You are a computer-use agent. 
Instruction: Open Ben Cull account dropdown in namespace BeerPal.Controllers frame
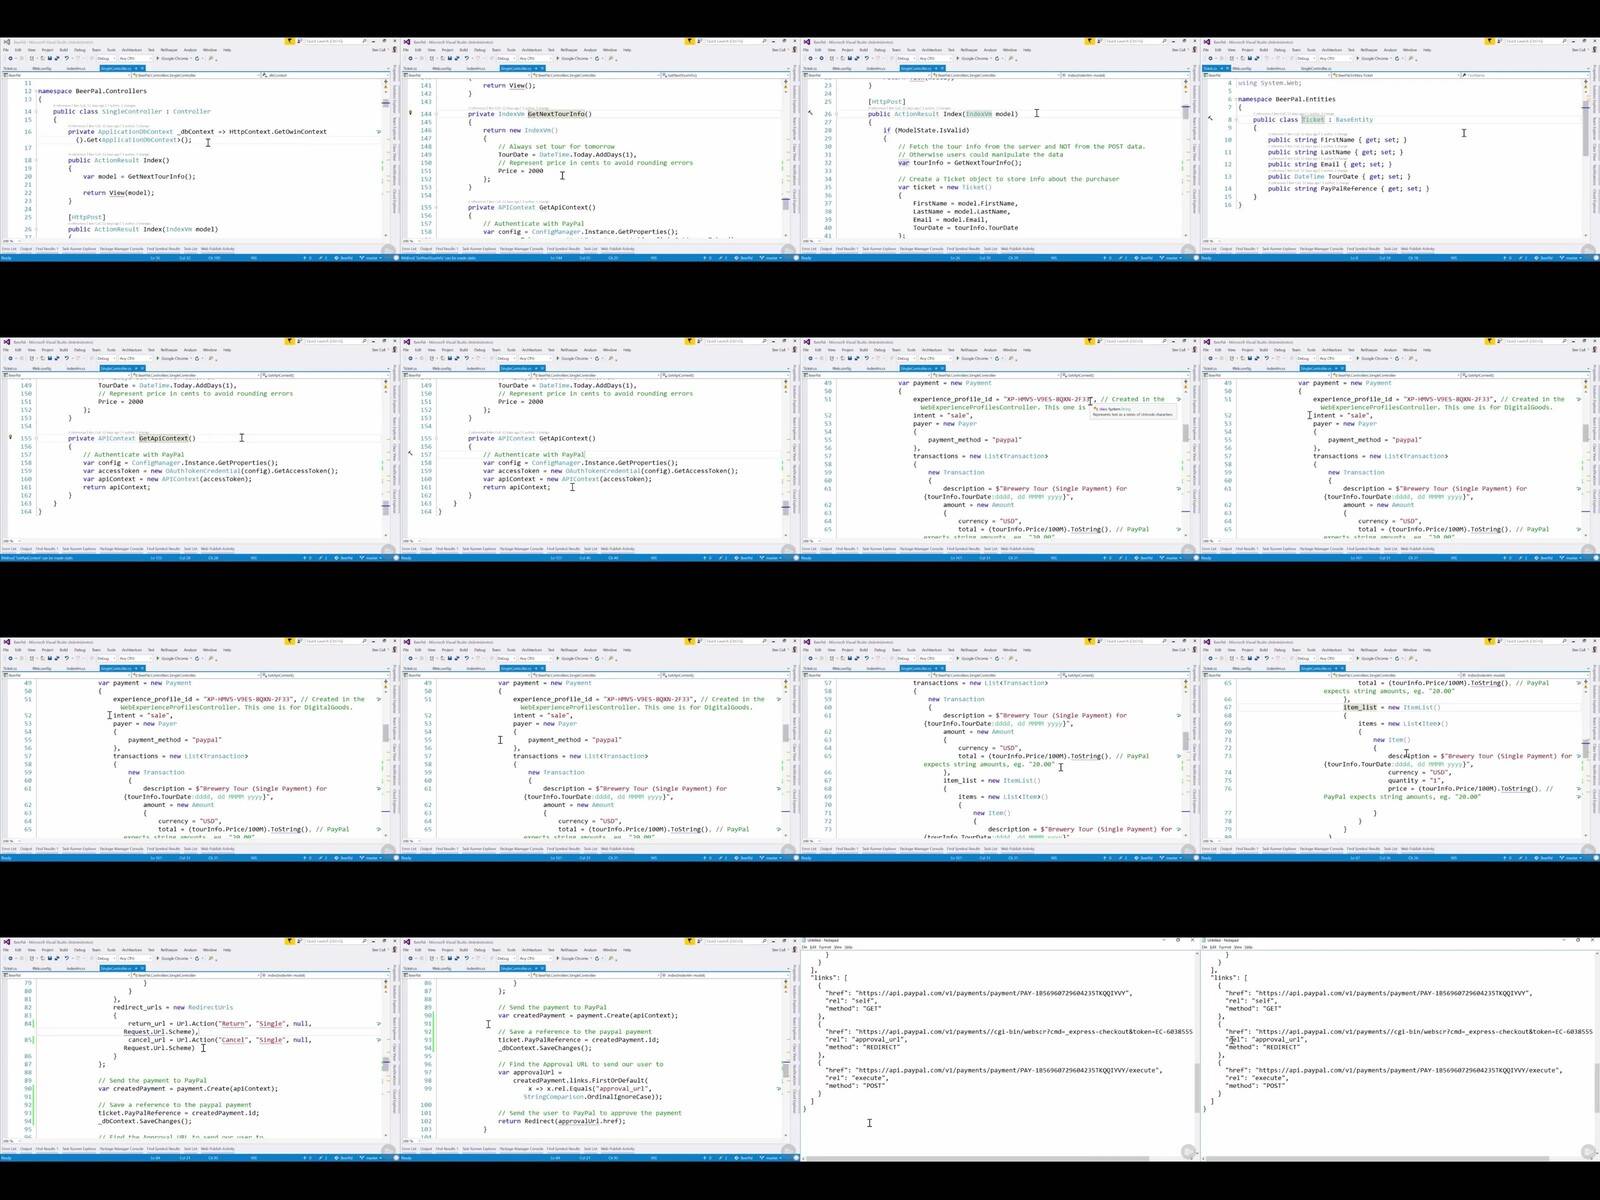379,50
